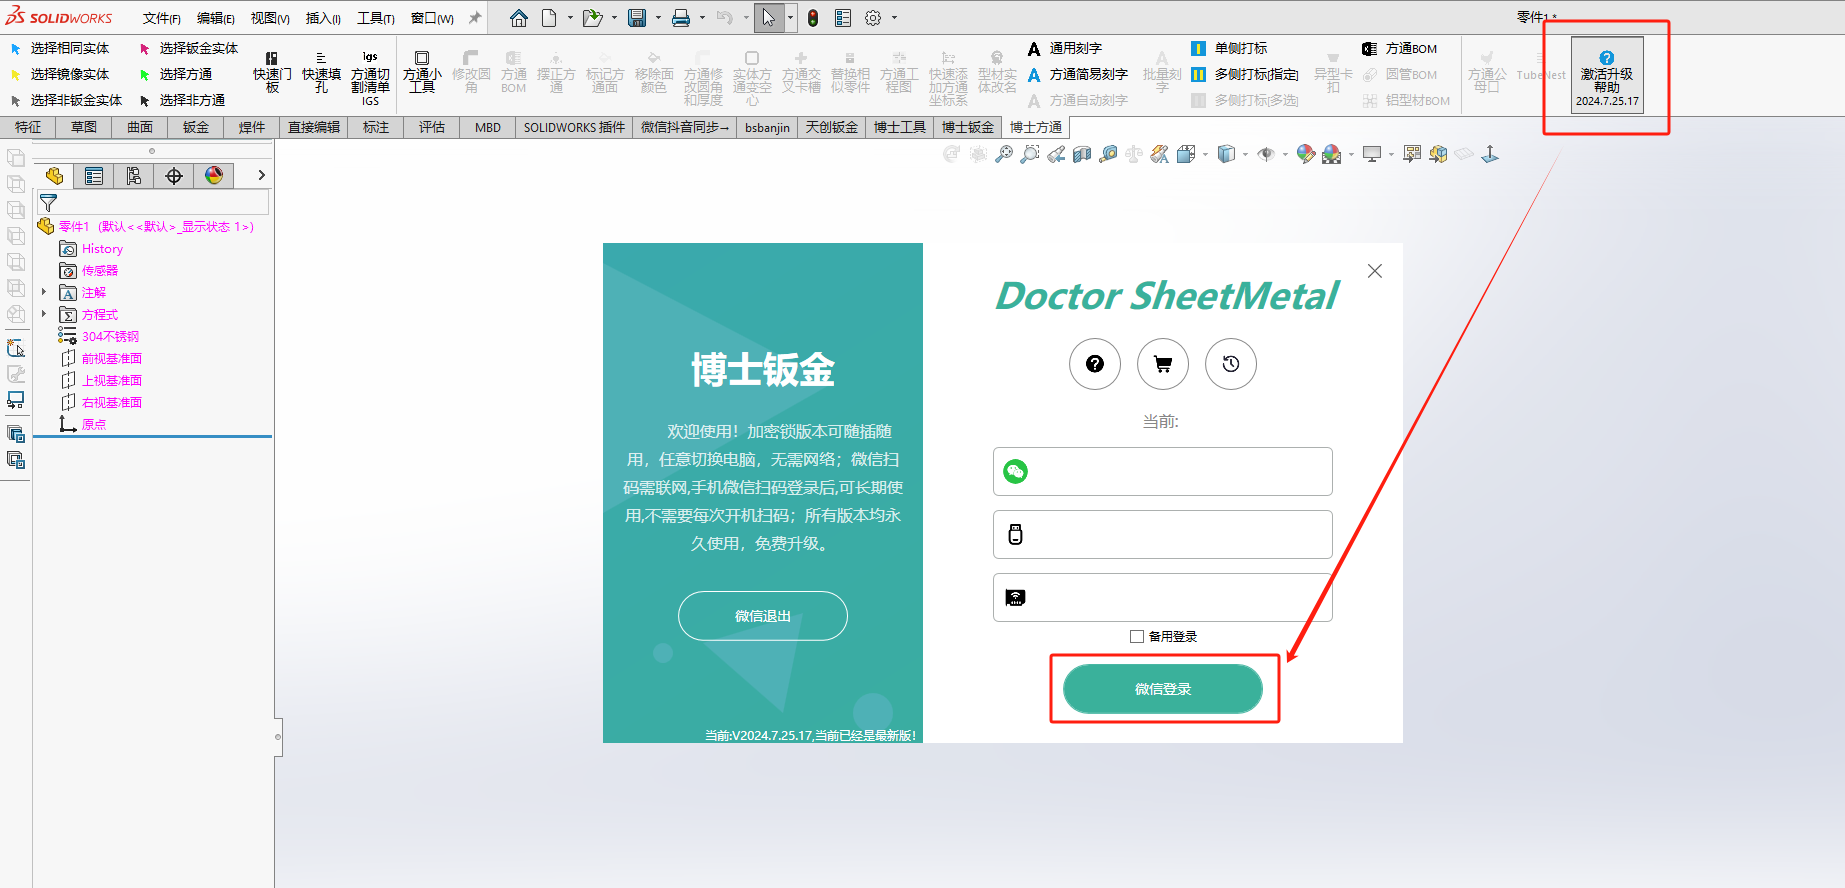Click the Zoom to Fit magnifier icon
The image size is (1845, 888).
pos(1004,154)
